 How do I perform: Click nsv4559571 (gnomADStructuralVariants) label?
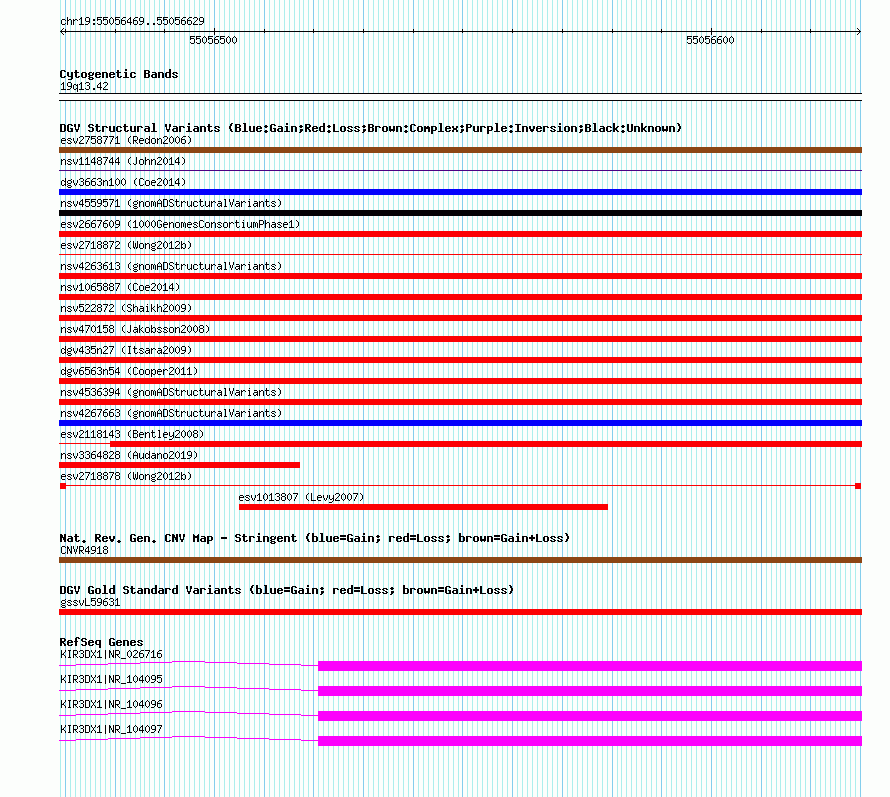pos(171,203)
